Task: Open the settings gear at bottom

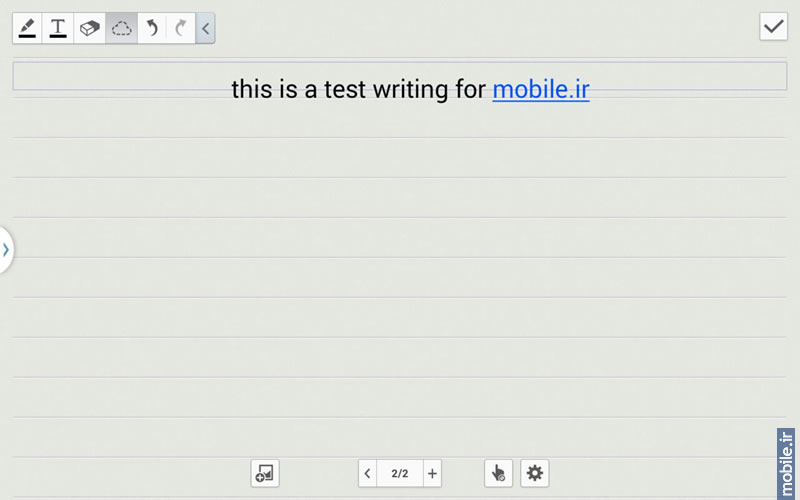Action: pos(535,473)
